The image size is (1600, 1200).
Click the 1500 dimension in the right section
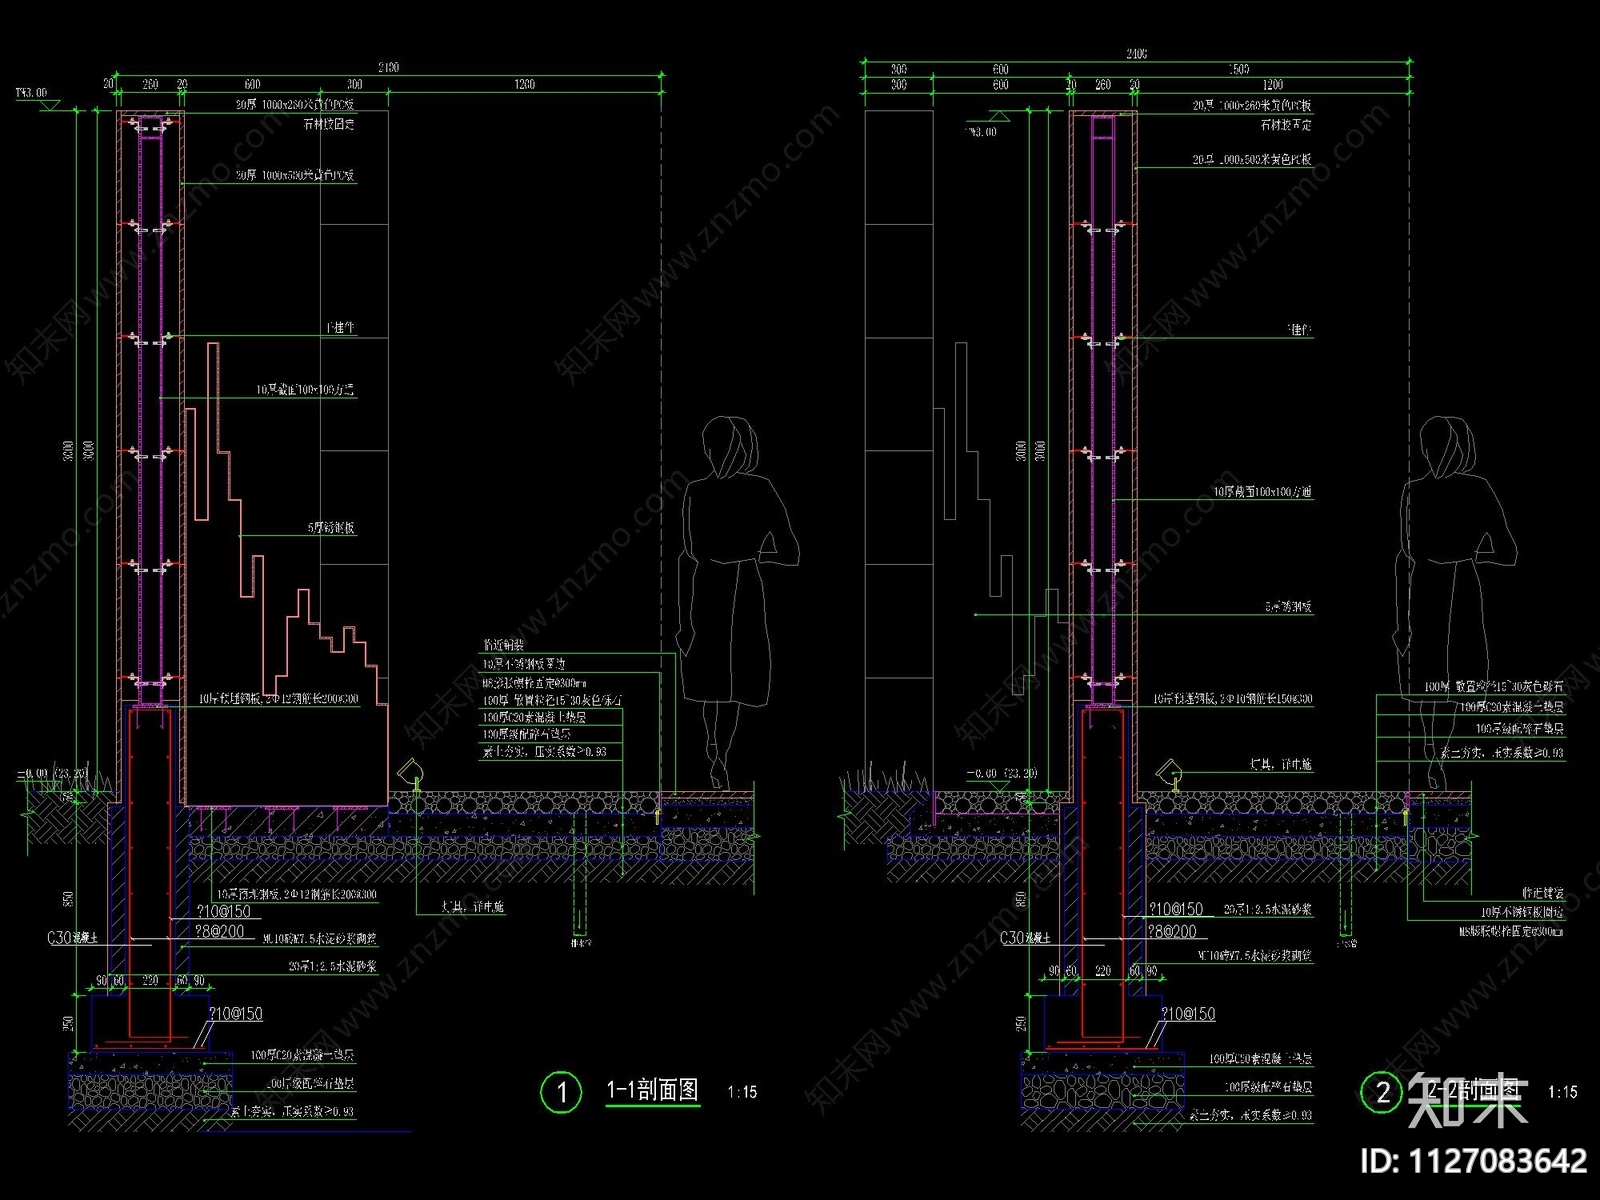[x=1239, y=69]
